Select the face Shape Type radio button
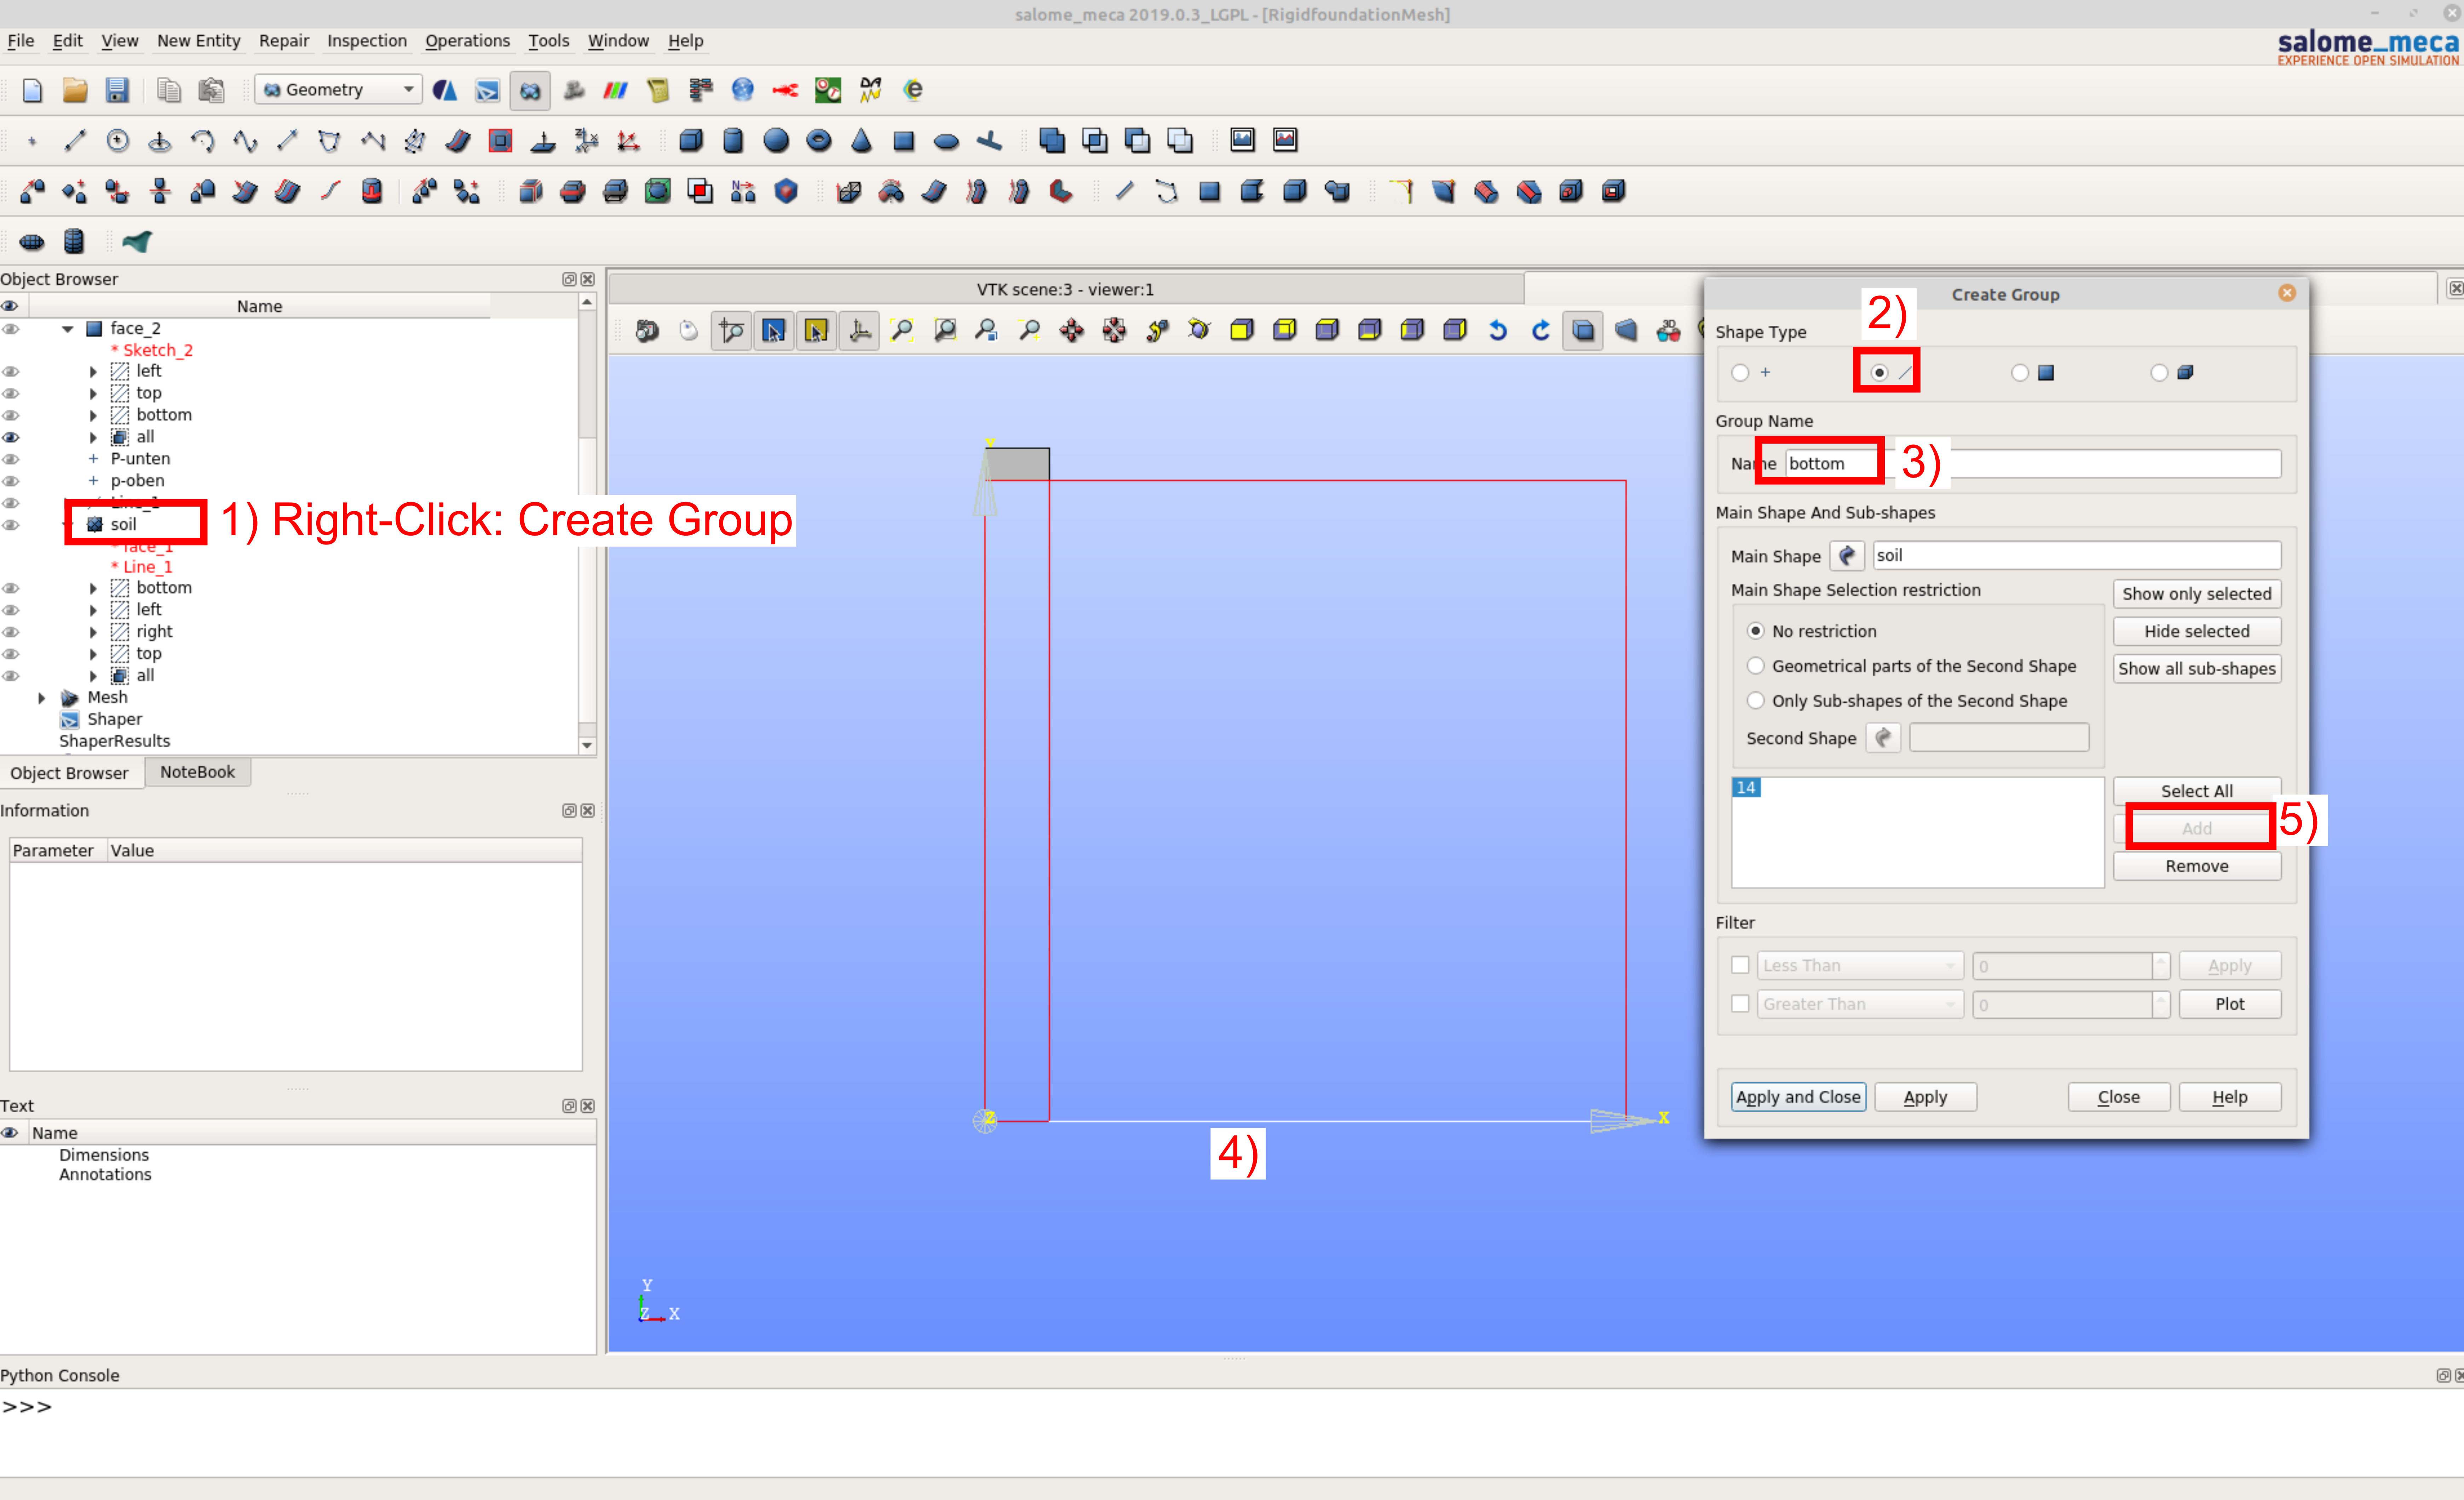The height and width of the screenshot is (1500, 2464). point(2020,373)
